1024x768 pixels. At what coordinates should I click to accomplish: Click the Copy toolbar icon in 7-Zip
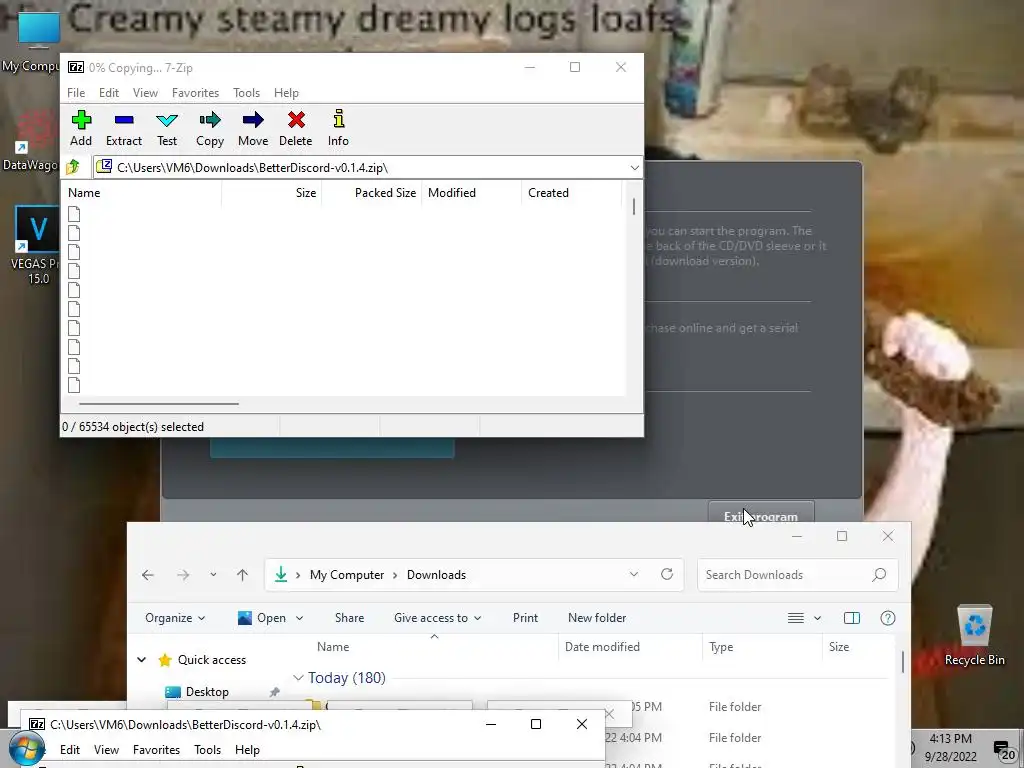coord(210,129)
